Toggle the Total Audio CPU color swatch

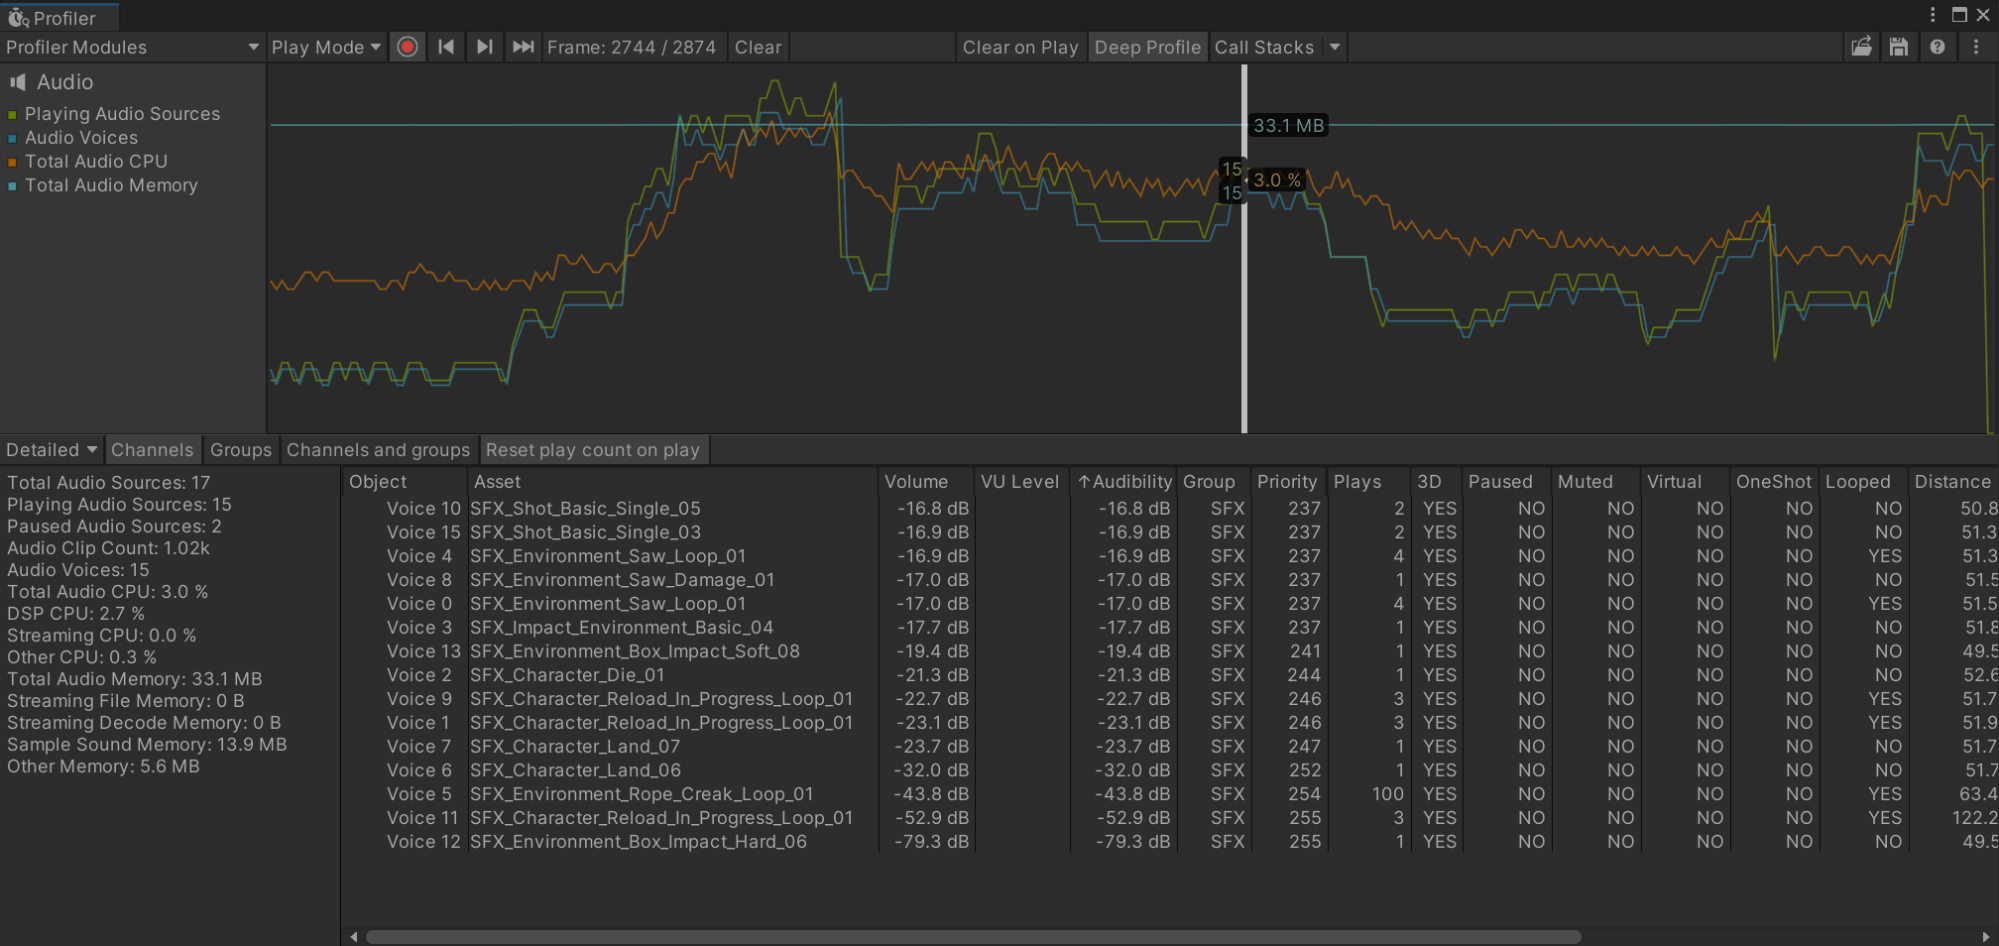(x=12, y=162)
